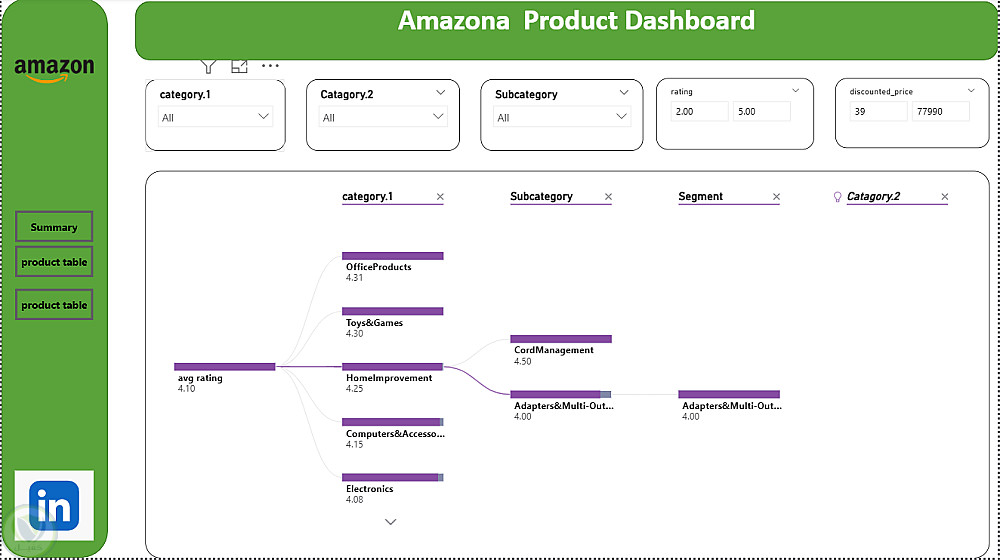The image size is (1000, 560).
Task: Open focus mode with the expand icon
Action: pos(239,66)
